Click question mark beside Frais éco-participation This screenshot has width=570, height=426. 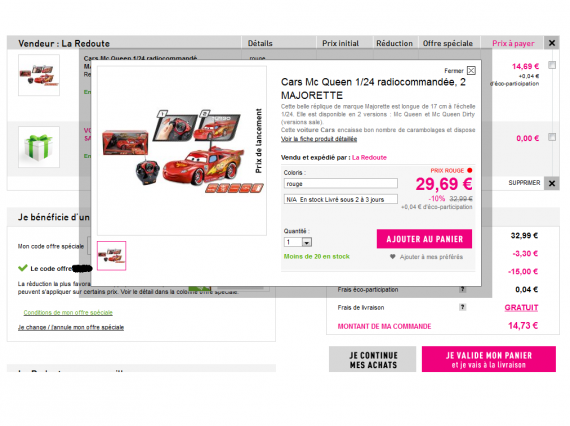462,289
